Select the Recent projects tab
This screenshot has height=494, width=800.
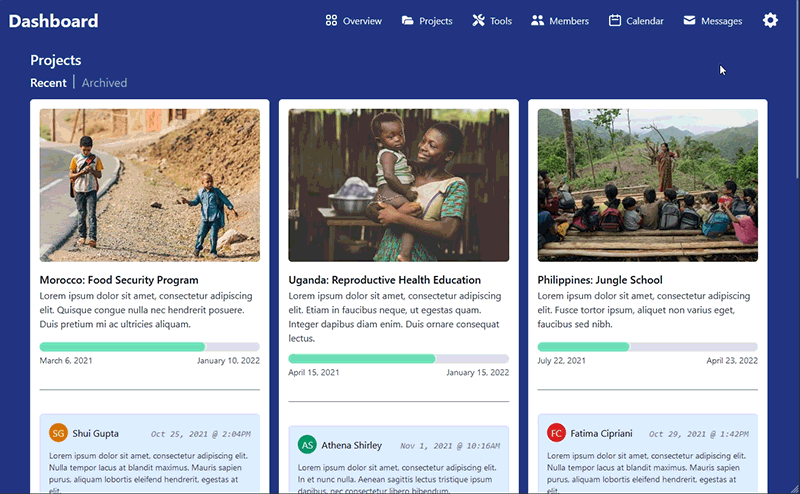click(x=48, y=83)
